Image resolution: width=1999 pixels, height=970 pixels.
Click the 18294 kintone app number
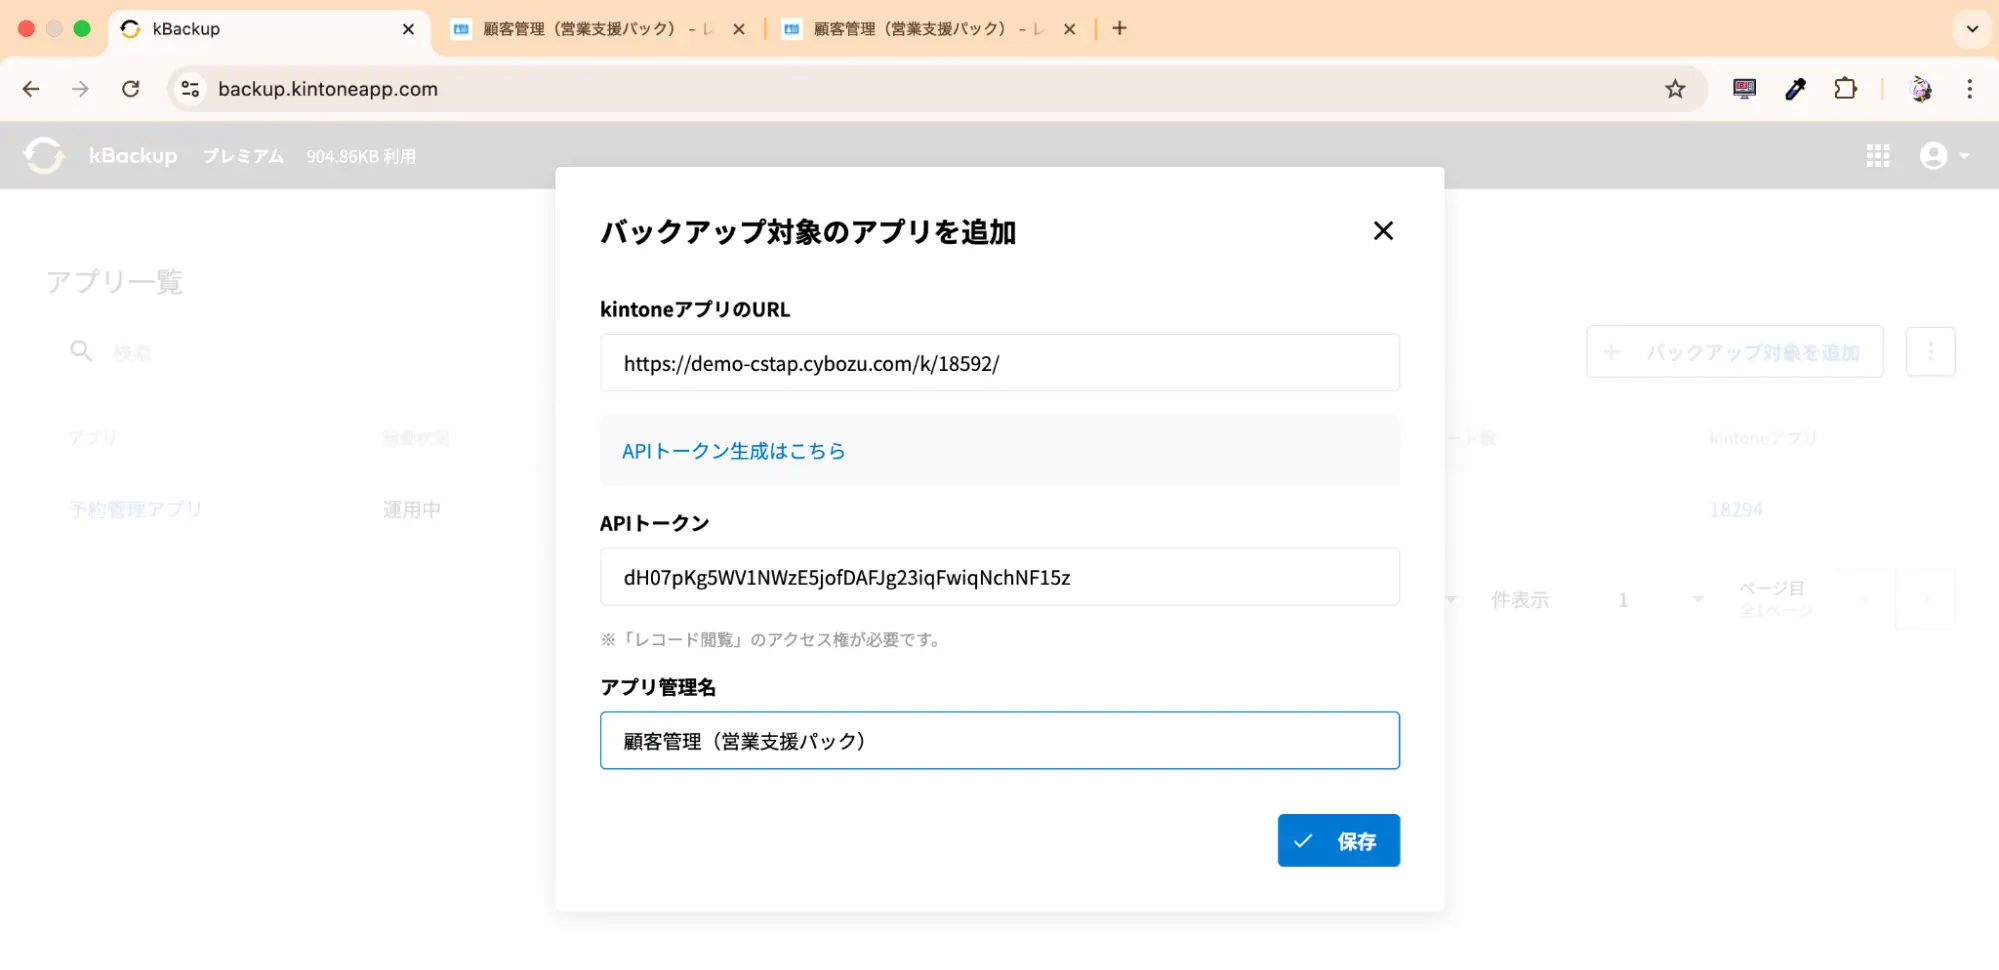pyautogui.click(x=1736, y=509)
